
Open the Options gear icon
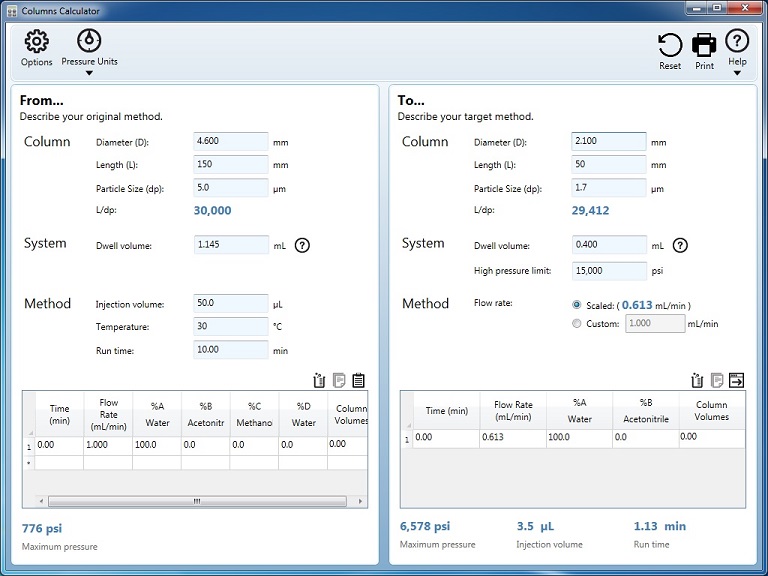click(x=36, y=41)
